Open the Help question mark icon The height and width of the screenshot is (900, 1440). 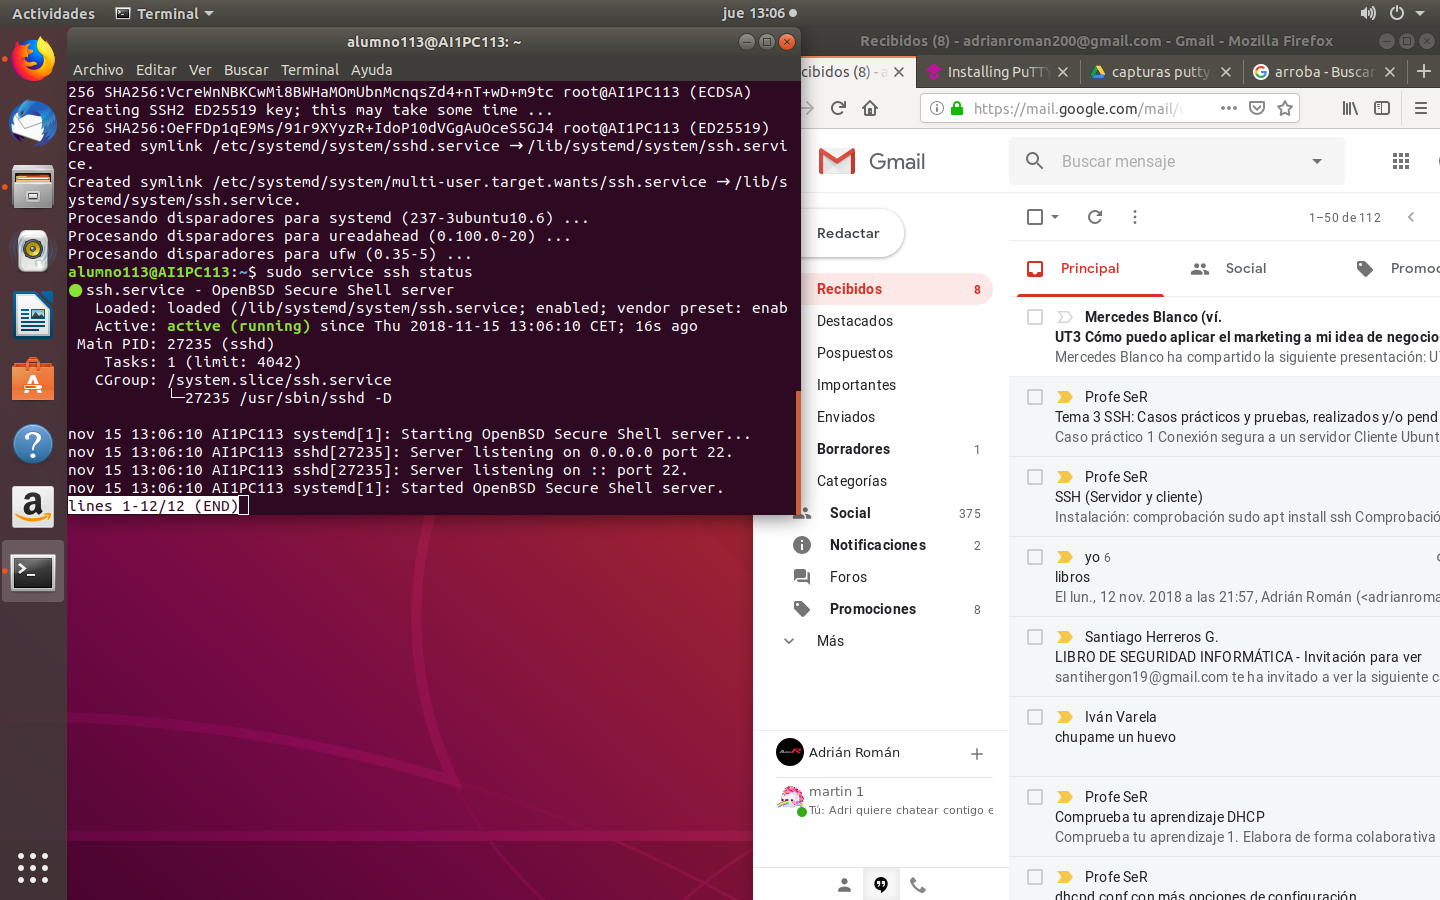pos(33,443)
